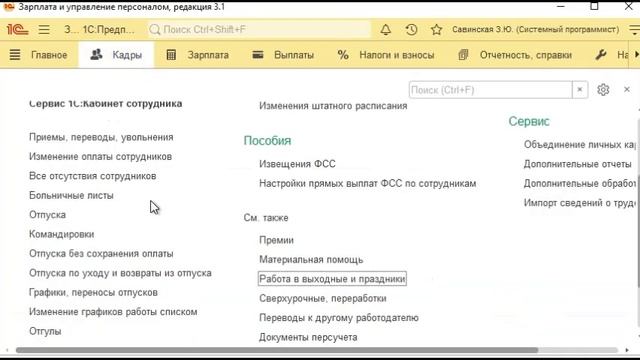Open Материальная помощь
The height and width of the screenshot is (360, 640).
coord(311,260)
